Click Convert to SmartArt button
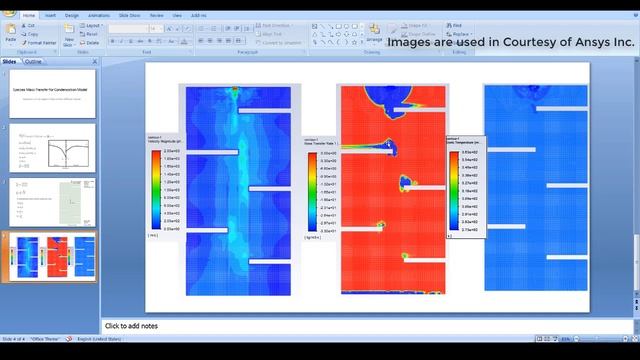Image resolution: width=640 pixels, height=360 pixels. pyautogui.click(x=279, y=43)
